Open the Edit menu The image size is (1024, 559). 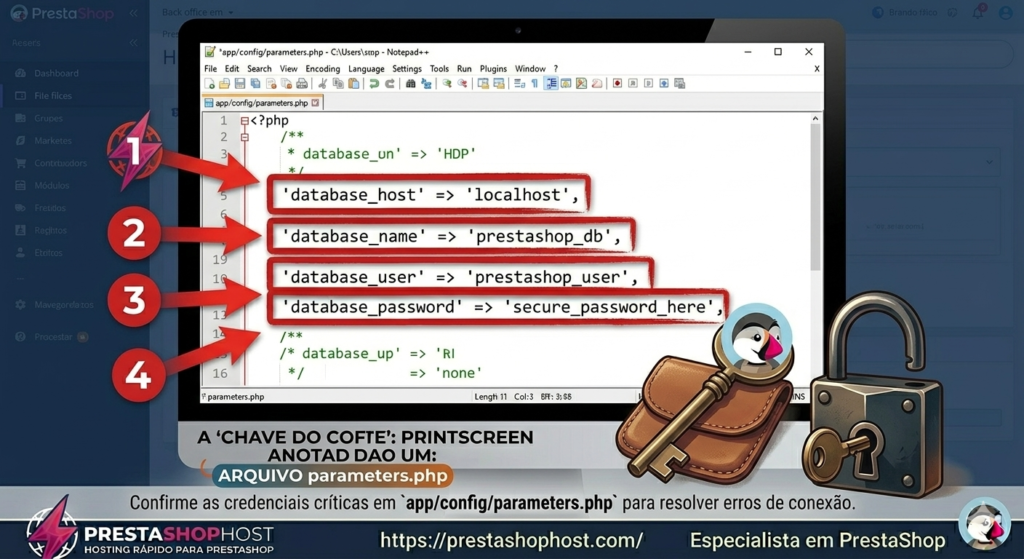(232, 69)
